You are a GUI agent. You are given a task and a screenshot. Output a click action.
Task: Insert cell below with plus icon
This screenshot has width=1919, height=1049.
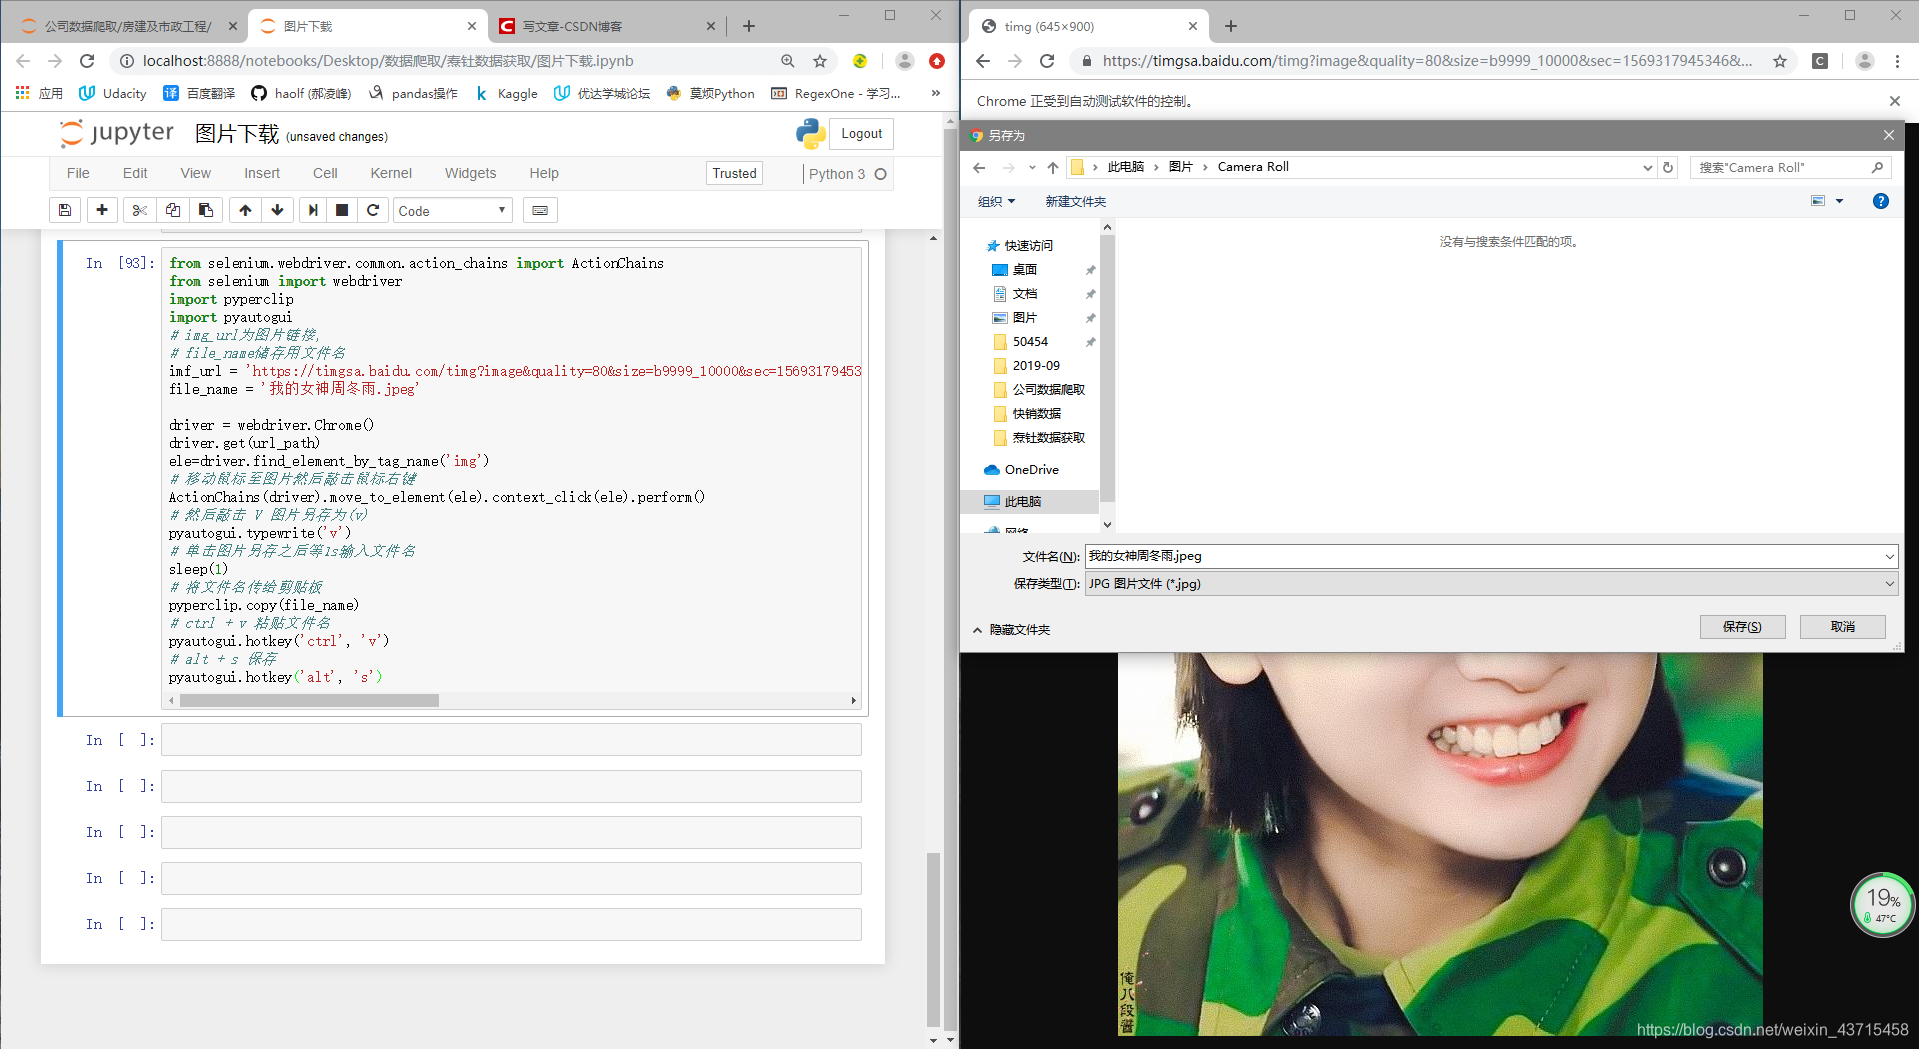(x=102, y=210)
